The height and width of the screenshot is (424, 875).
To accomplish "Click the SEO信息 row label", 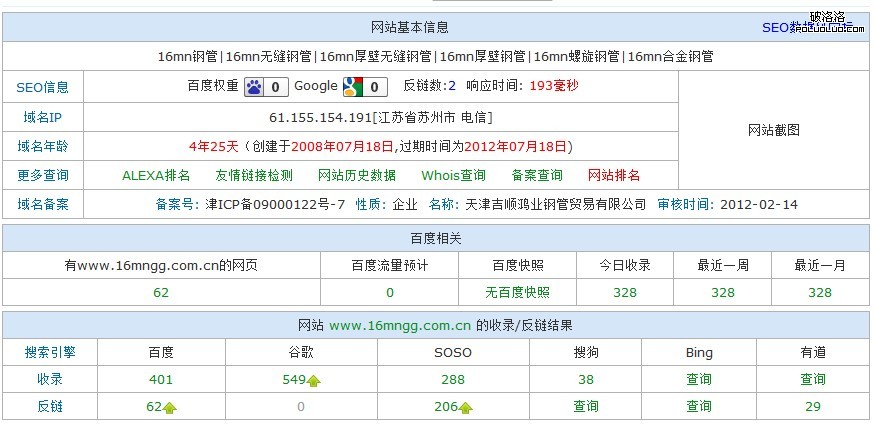I will pyautogui.click(x=43, y=87).
